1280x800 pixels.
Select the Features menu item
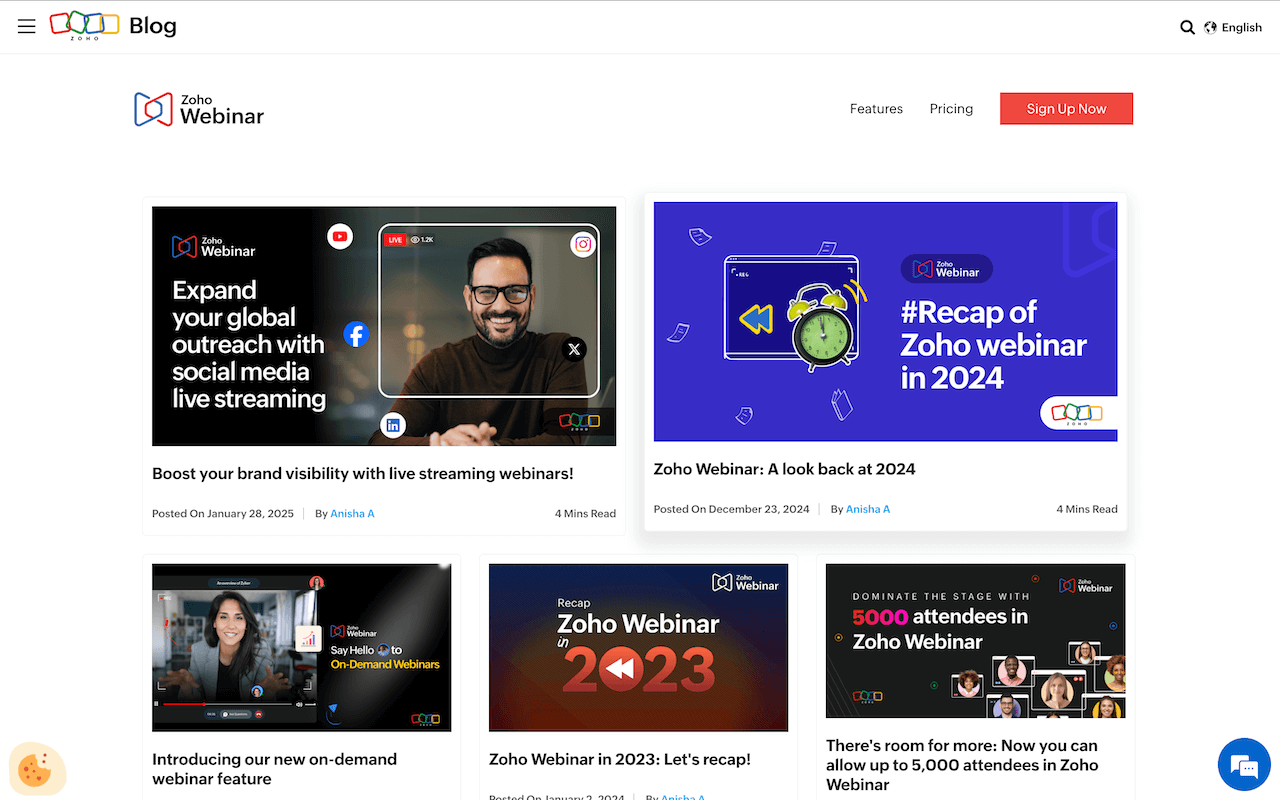tap(876, 108)
